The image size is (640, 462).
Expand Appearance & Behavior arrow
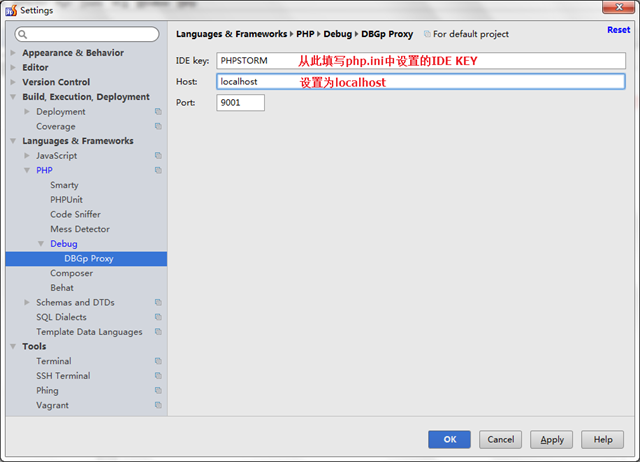point(13,53)
